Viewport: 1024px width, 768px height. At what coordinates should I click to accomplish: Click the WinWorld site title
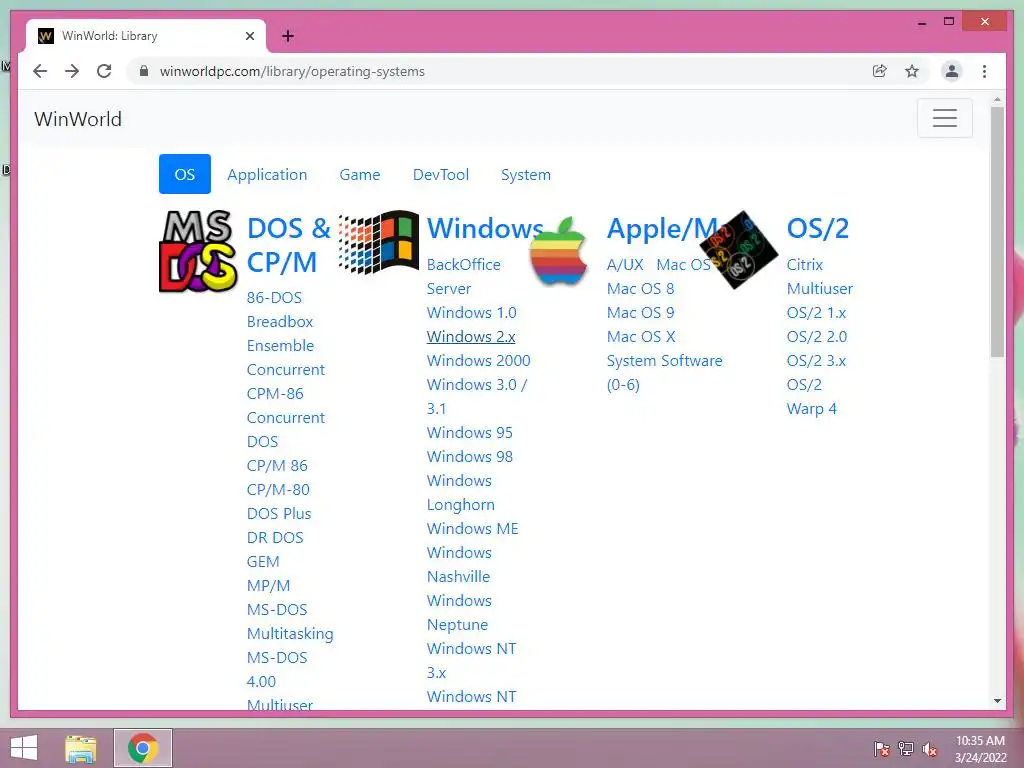78,119
